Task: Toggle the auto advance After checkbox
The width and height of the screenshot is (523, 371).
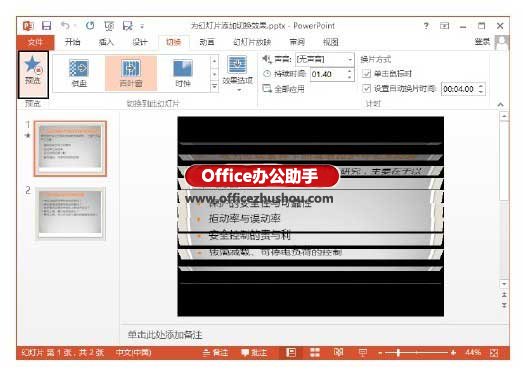Action: tap(366, 89)
